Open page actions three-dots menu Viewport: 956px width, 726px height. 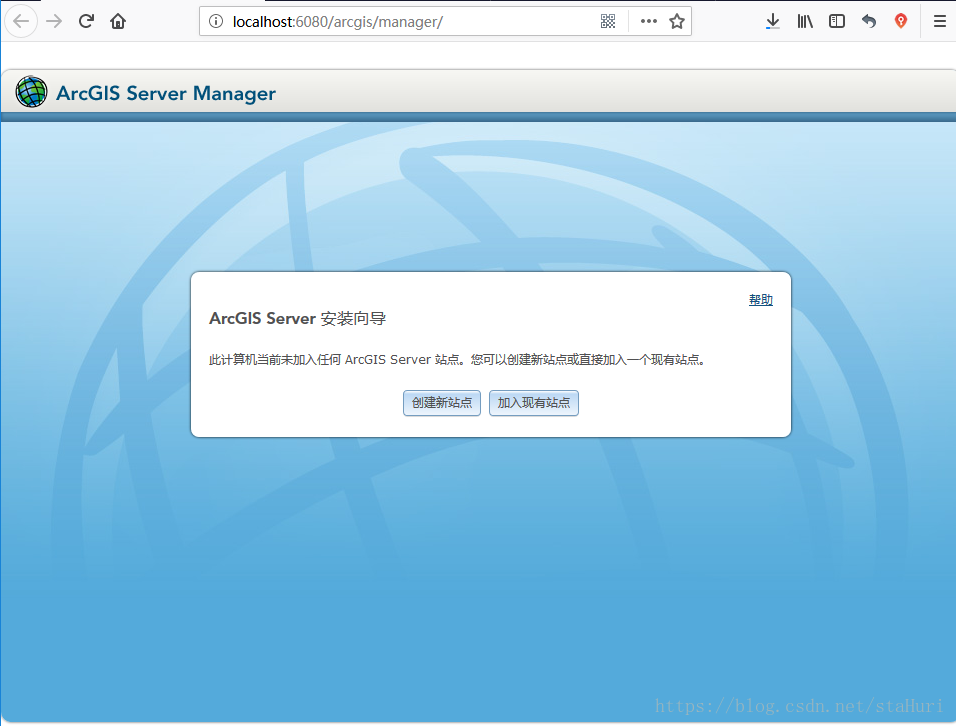click(x=649, y=21)
